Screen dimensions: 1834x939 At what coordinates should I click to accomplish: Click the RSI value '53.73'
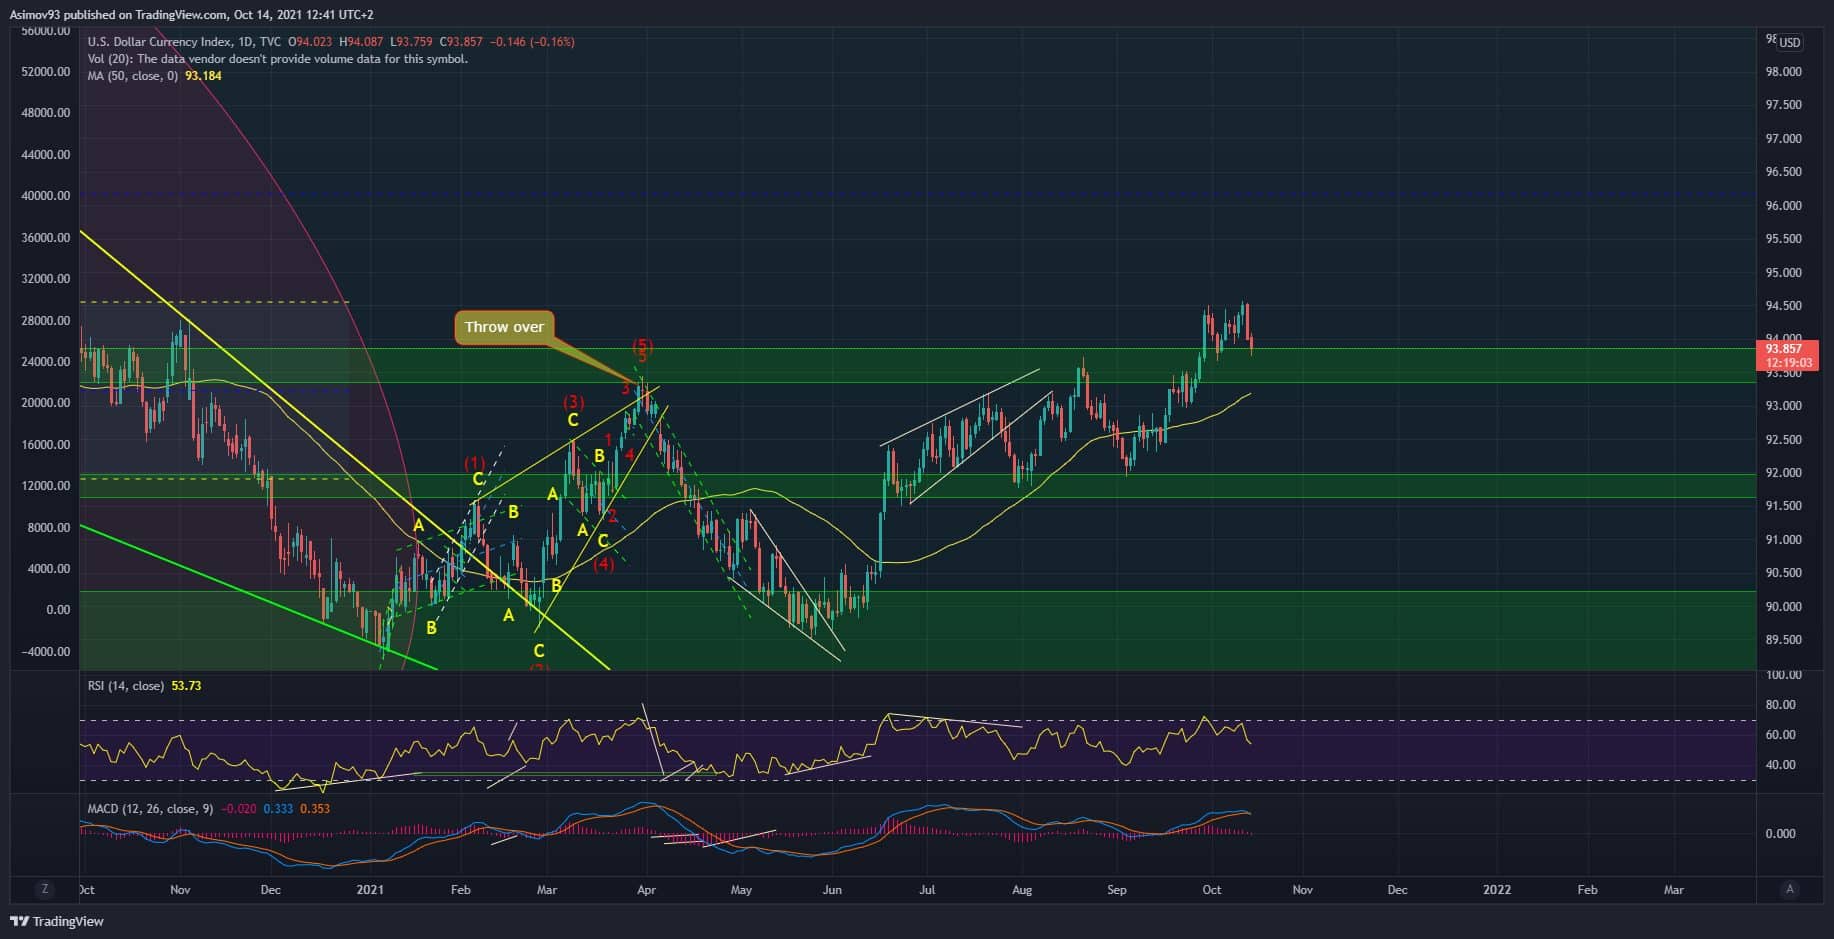pyautogui.click(x=186, y=686)
